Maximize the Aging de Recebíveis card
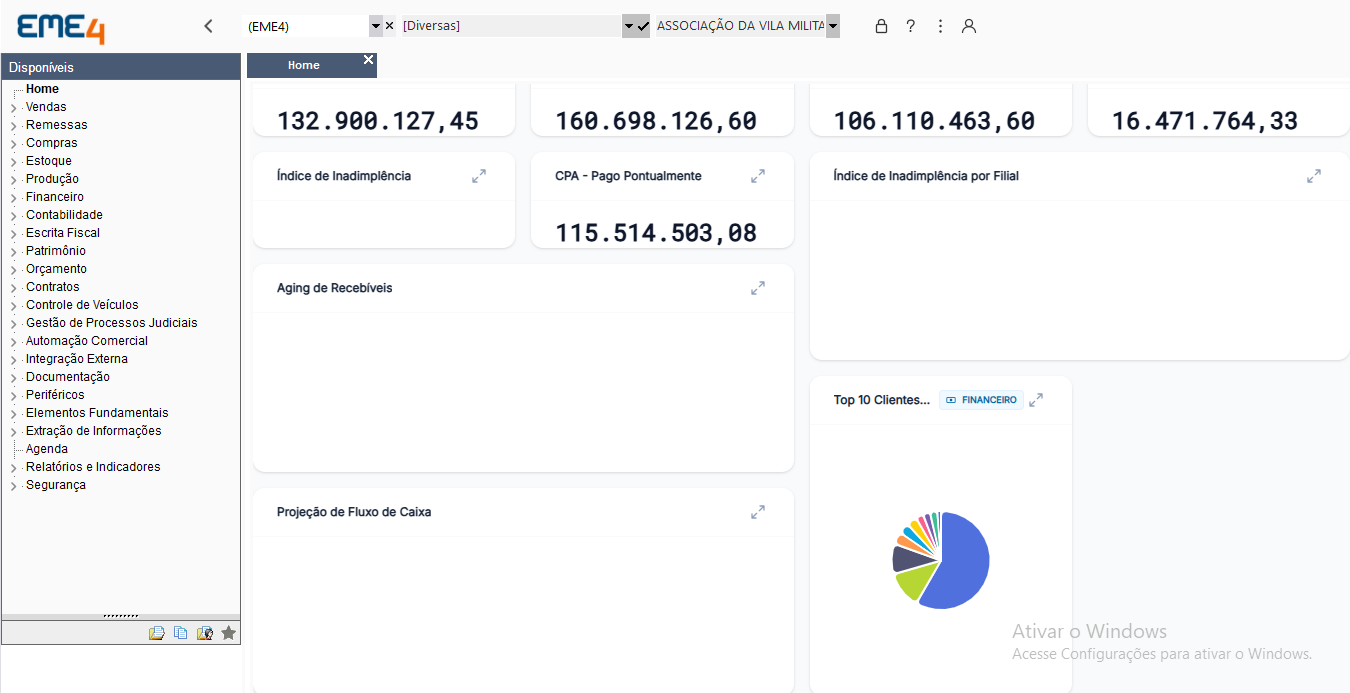Viewport: 1350px width, 693px height. (758, 288)
